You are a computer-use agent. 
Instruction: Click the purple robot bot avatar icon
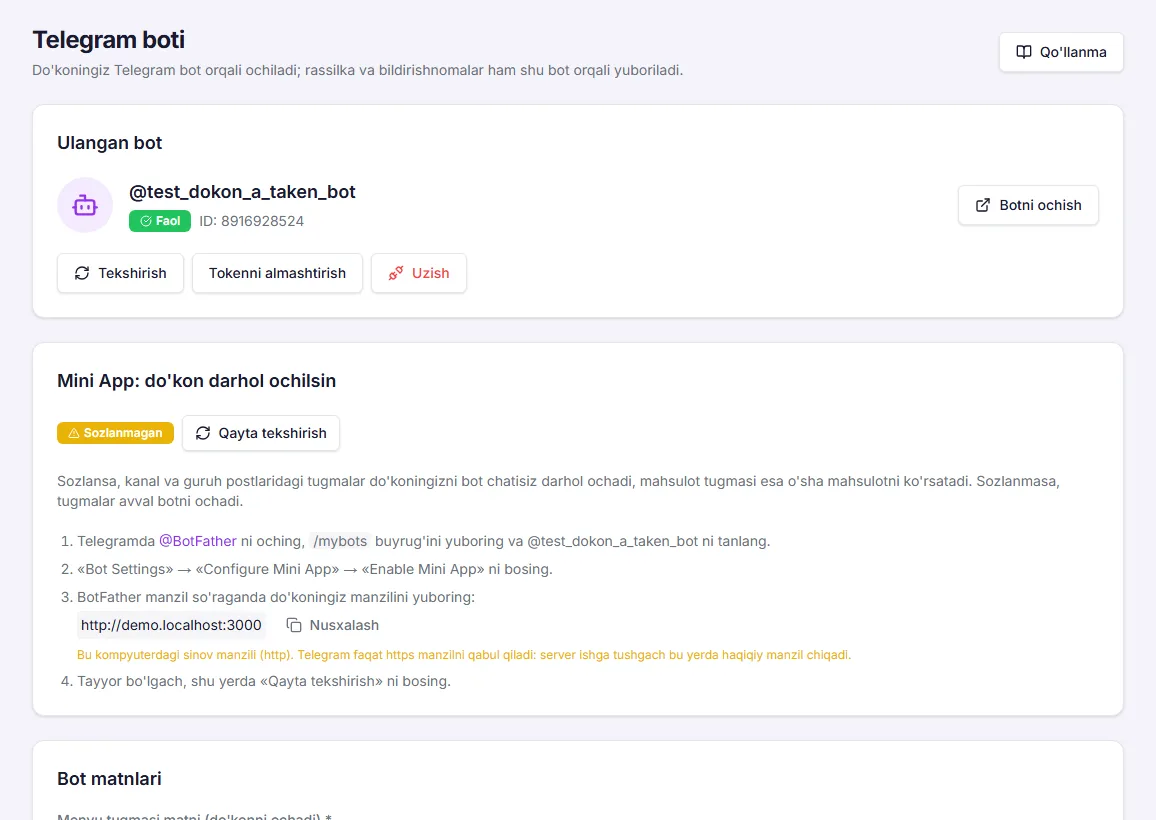coord(85,205)
